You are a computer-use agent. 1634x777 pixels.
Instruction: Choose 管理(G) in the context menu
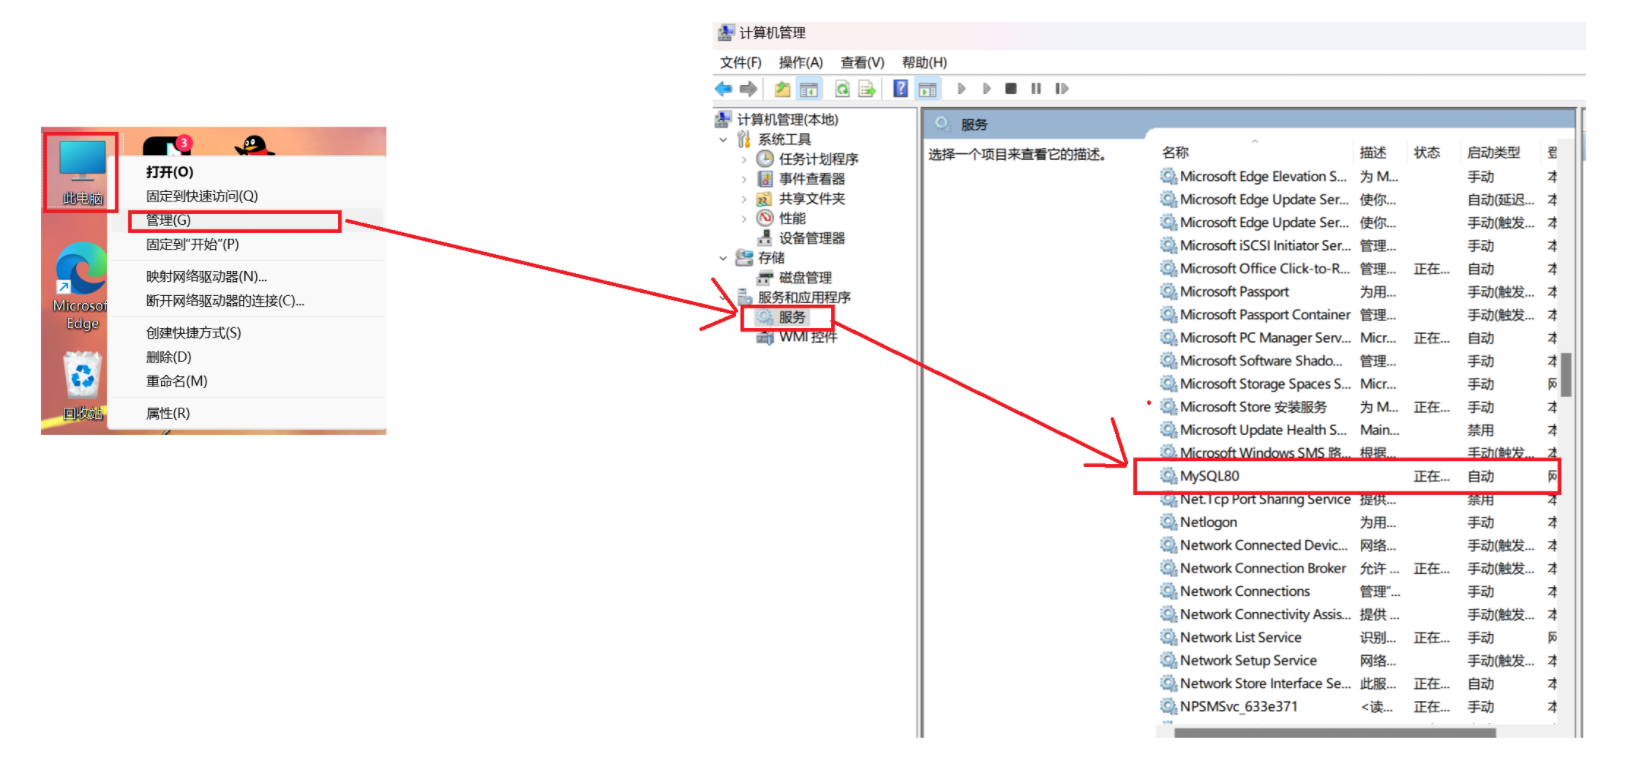245,220
